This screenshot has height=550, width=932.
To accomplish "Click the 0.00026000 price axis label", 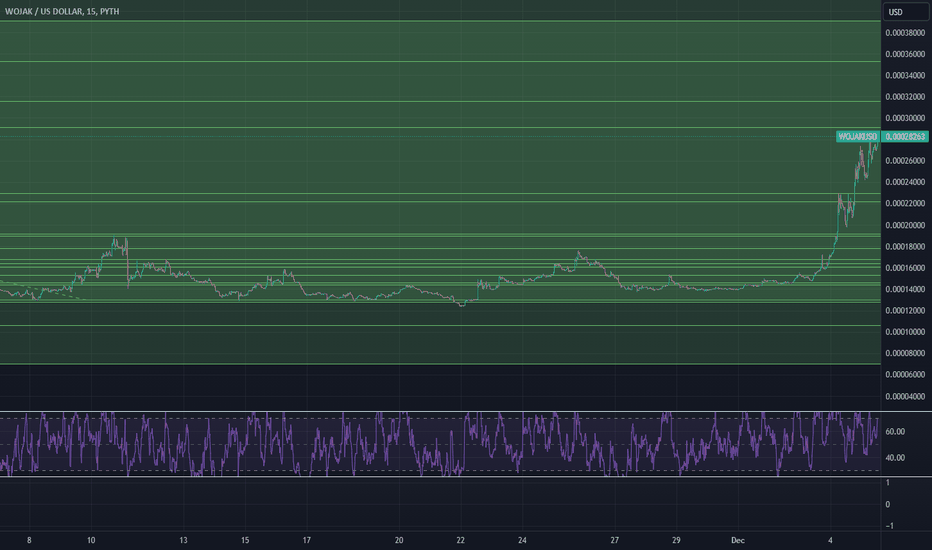I will 905,161.
